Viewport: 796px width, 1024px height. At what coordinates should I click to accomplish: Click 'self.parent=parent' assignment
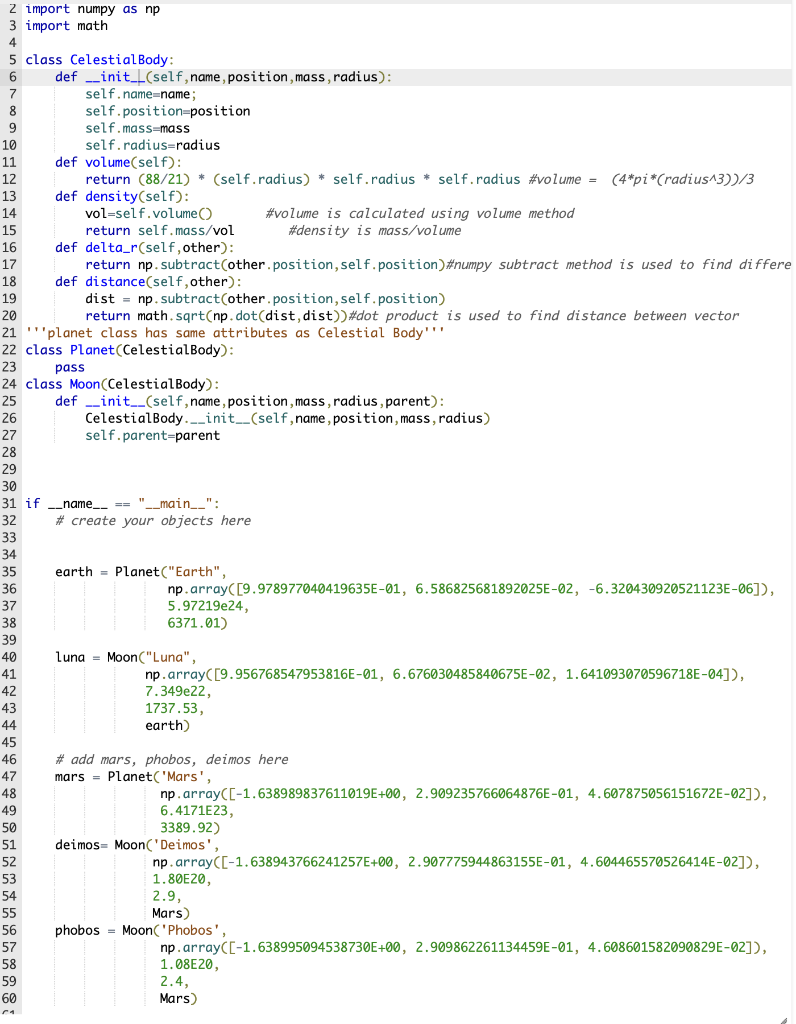(x=152, y=436)
